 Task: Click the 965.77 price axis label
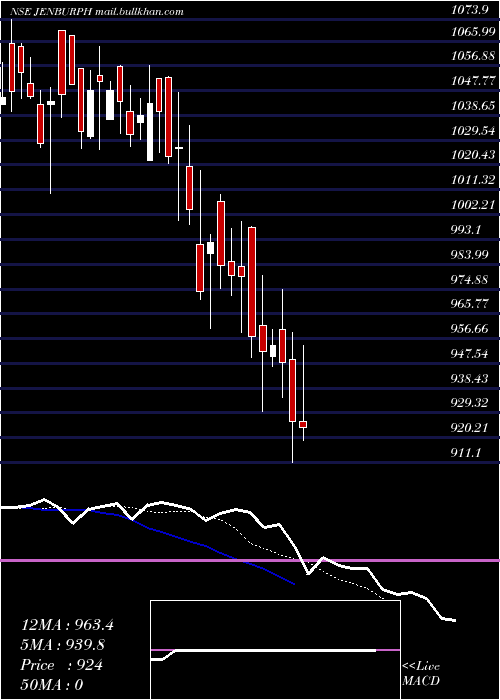471,305
